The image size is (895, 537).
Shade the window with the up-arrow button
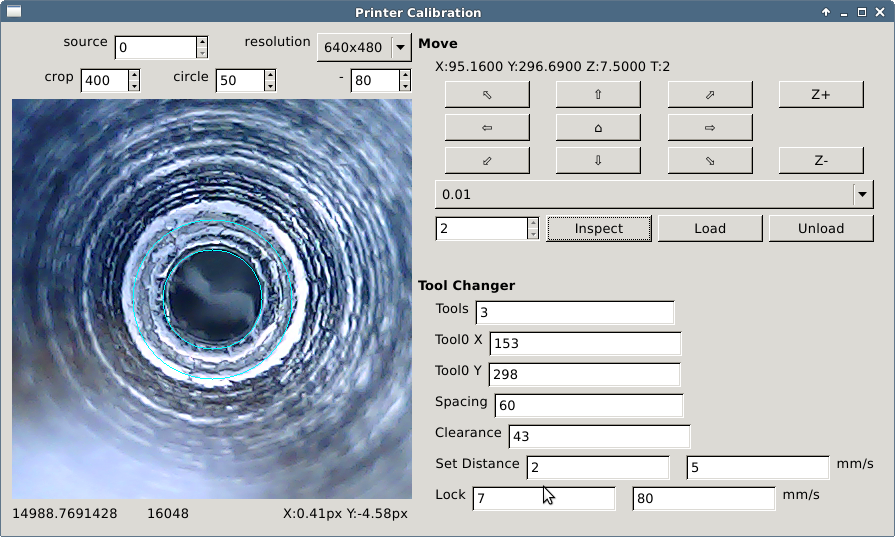825,12
